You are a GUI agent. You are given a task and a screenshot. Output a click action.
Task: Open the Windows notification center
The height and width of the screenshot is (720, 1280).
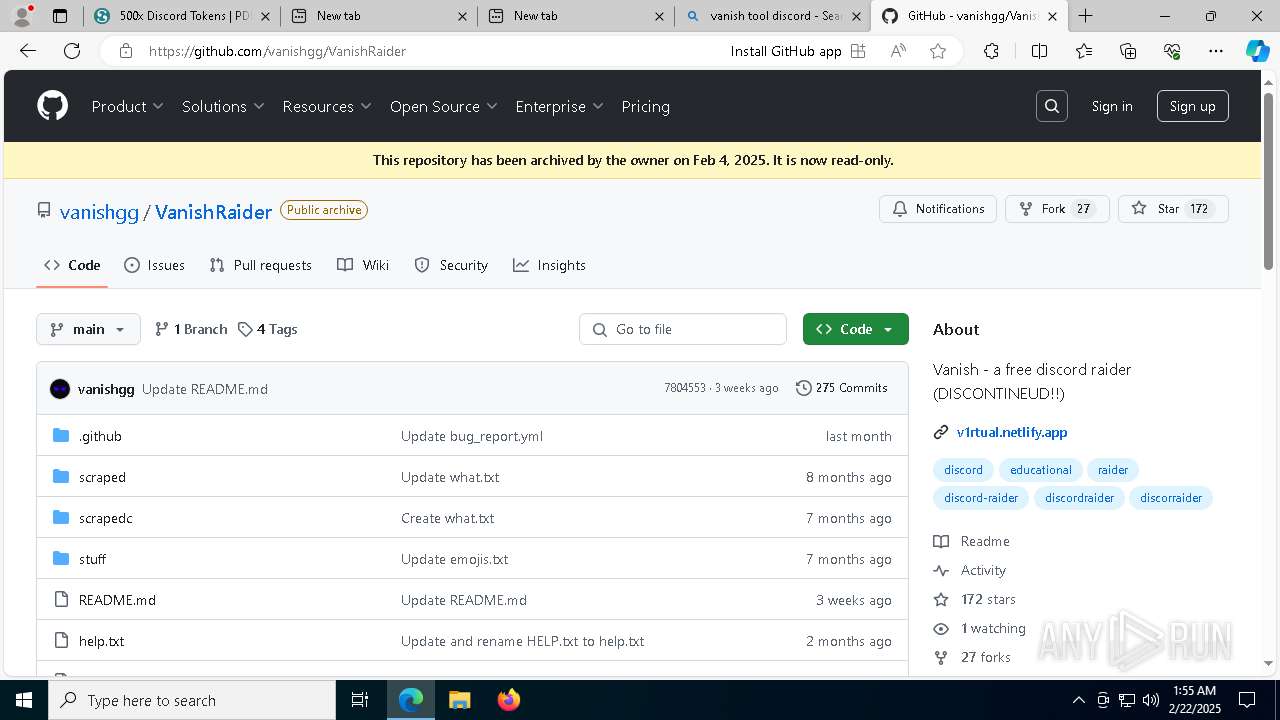(1247, 700)
